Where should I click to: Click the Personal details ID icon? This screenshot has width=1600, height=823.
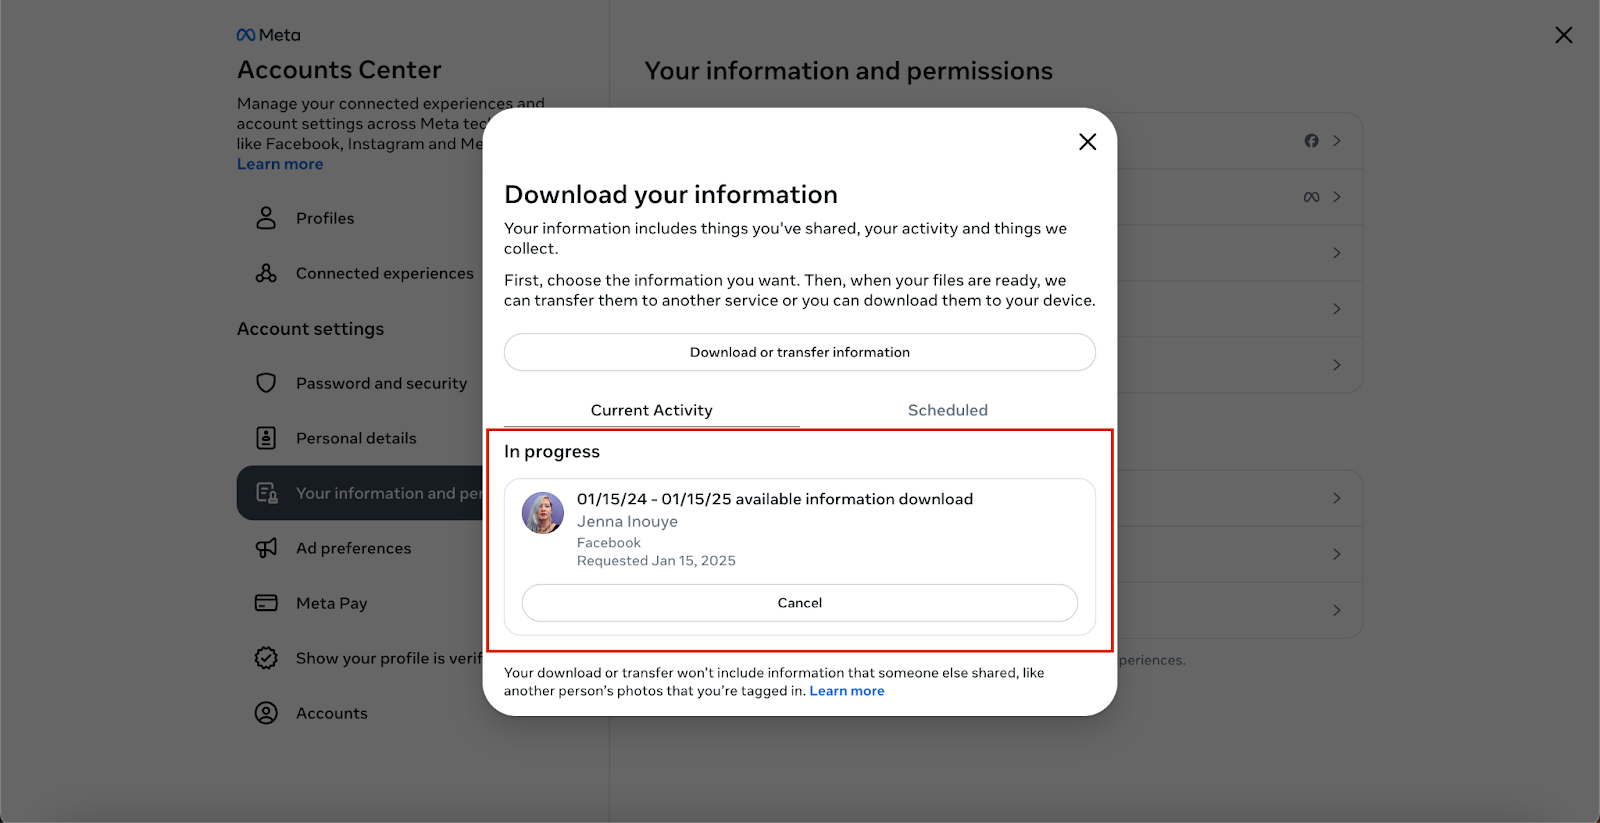pos(266,438)
